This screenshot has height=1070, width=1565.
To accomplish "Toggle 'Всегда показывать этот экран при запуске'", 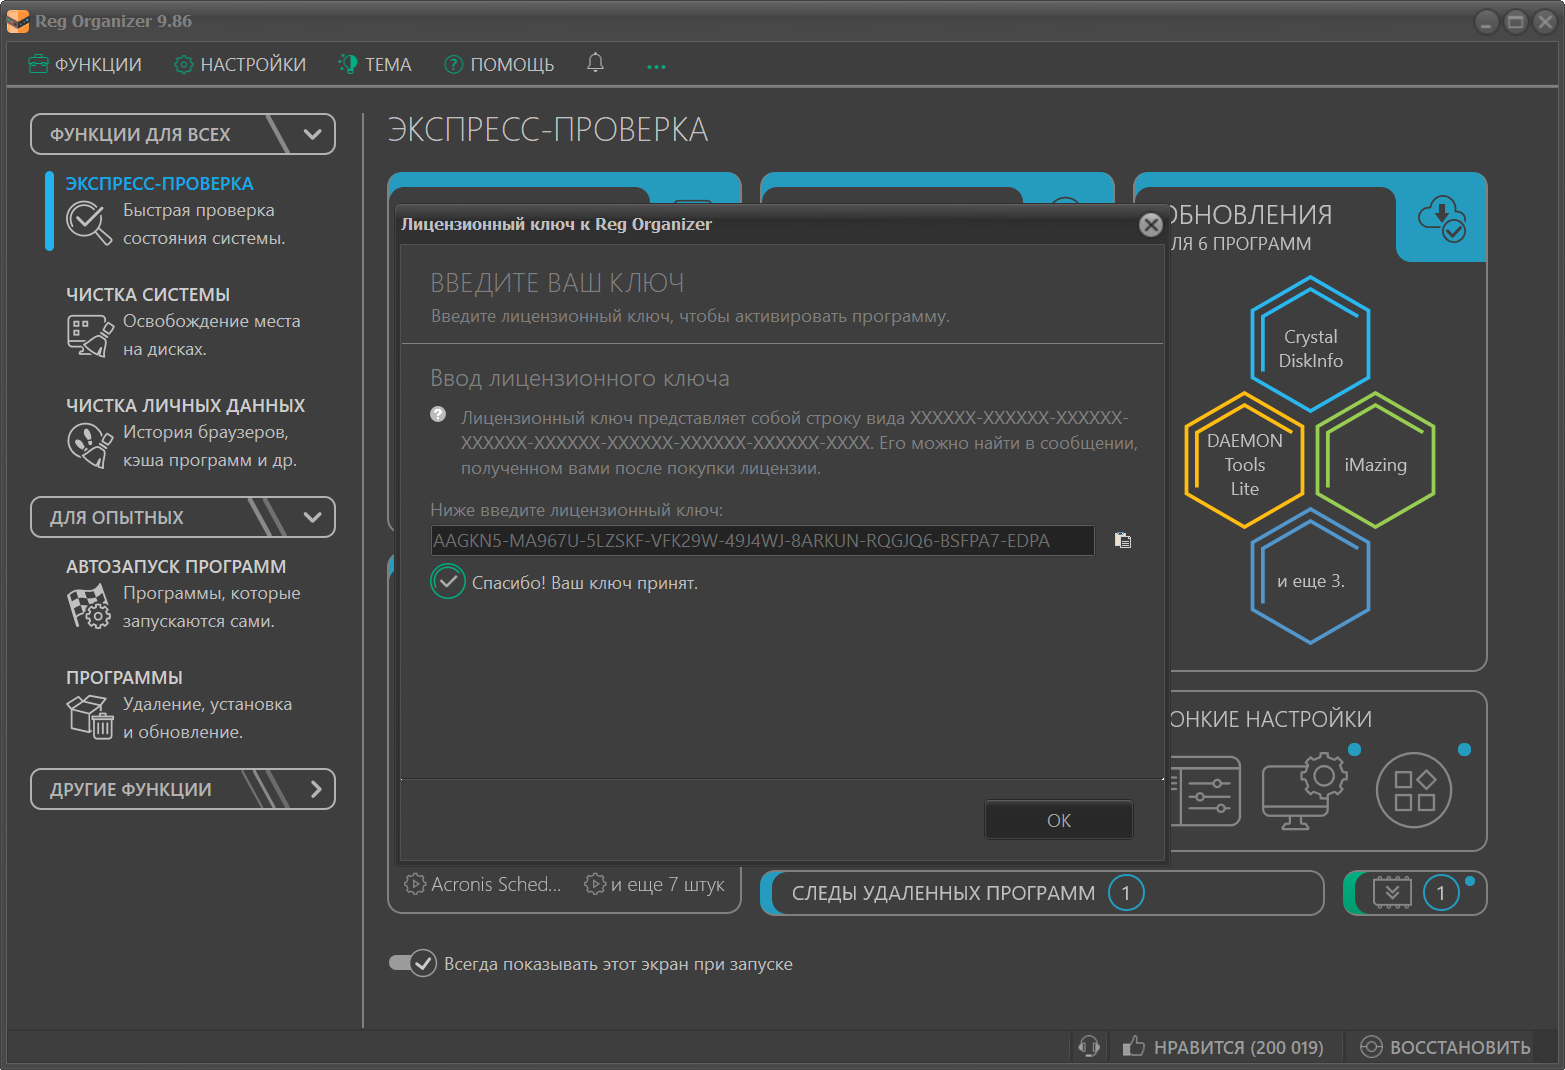I will [x=413, y=963].
